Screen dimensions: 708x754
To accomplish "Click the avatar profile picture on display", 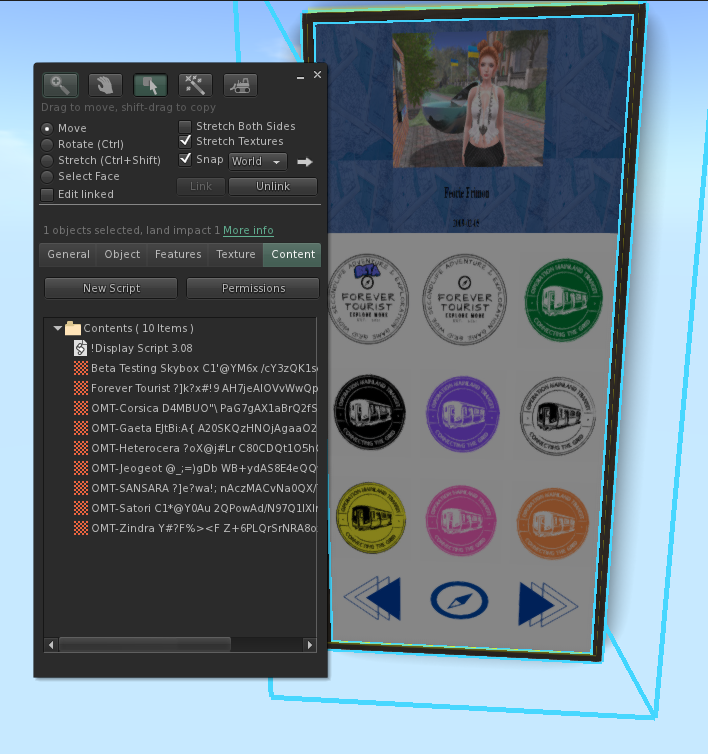I will (x=469, y=100).
